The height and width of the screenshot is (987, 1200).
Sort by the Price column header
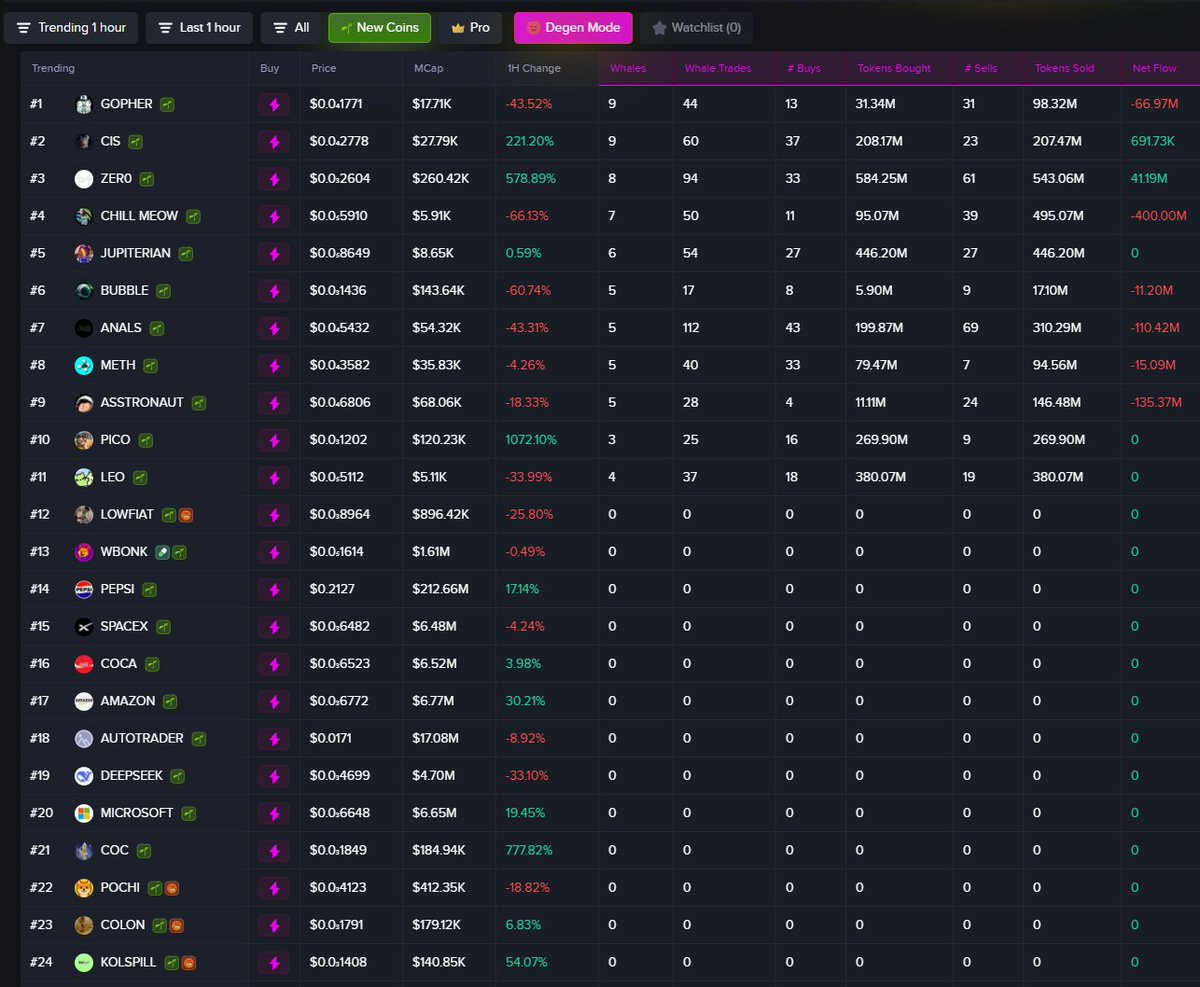324,68
